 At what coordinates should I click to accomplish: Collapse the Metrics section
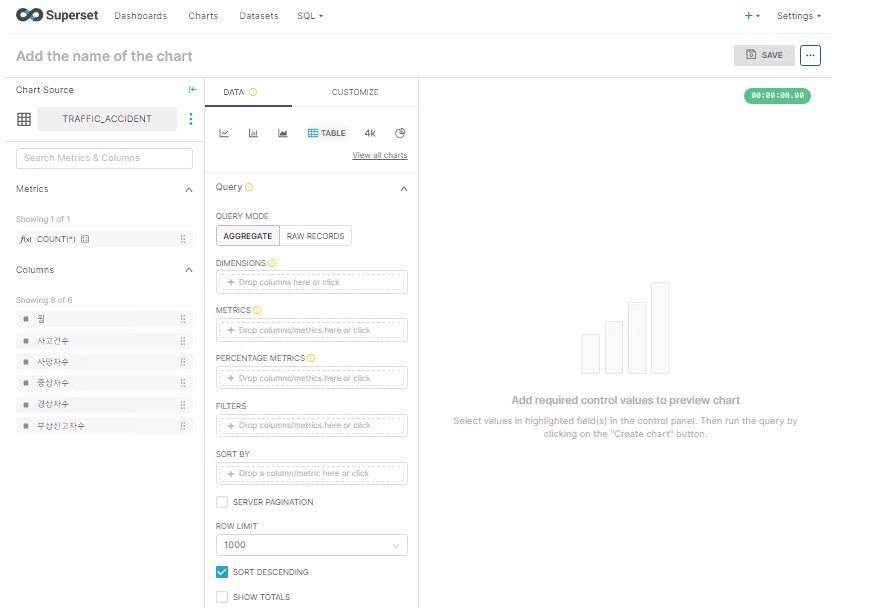[189, 189]
